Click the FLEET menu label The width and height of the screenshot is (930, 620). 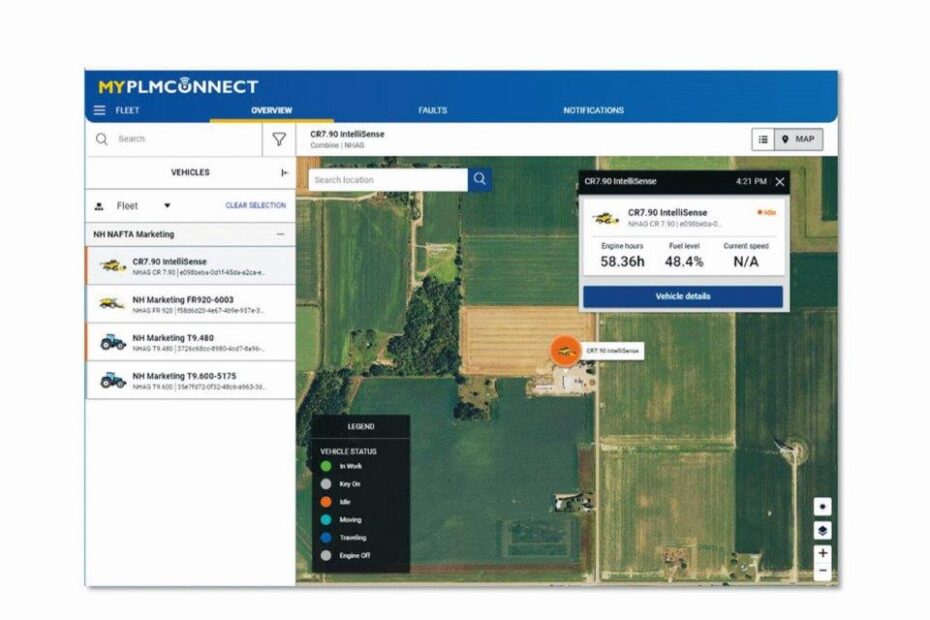point(128,110)
